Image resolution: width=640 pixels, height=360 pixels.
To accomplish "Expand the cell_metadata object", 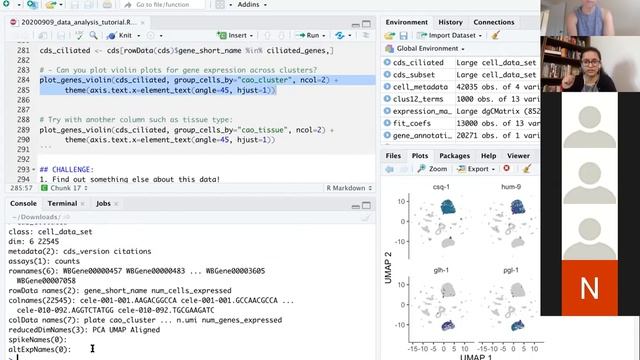I will pyautogui.click(x=387, y=87).
